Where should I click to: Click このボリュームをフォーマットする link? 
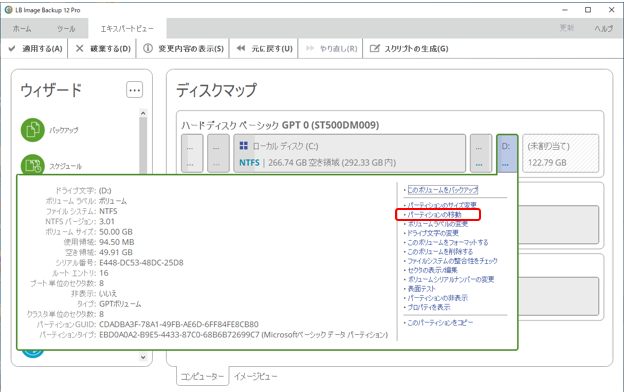448,242
